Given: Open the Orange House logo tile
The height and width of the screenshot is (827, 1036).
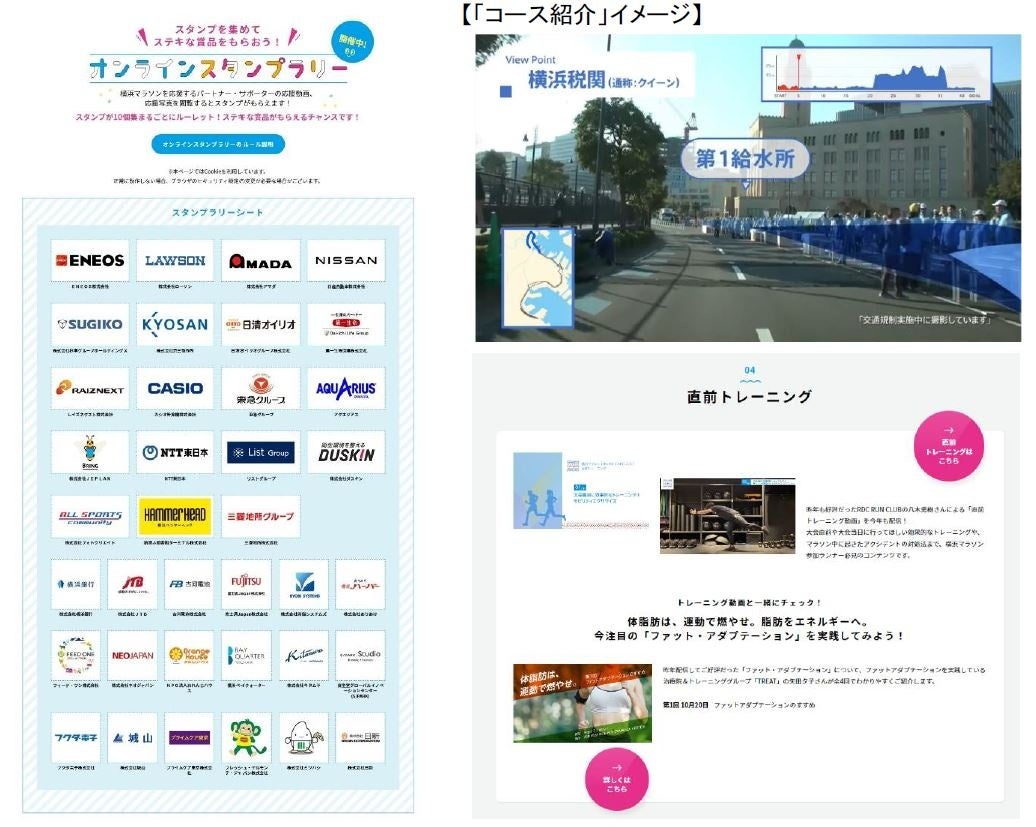Looking at the screenshot, I should (190, 655).
